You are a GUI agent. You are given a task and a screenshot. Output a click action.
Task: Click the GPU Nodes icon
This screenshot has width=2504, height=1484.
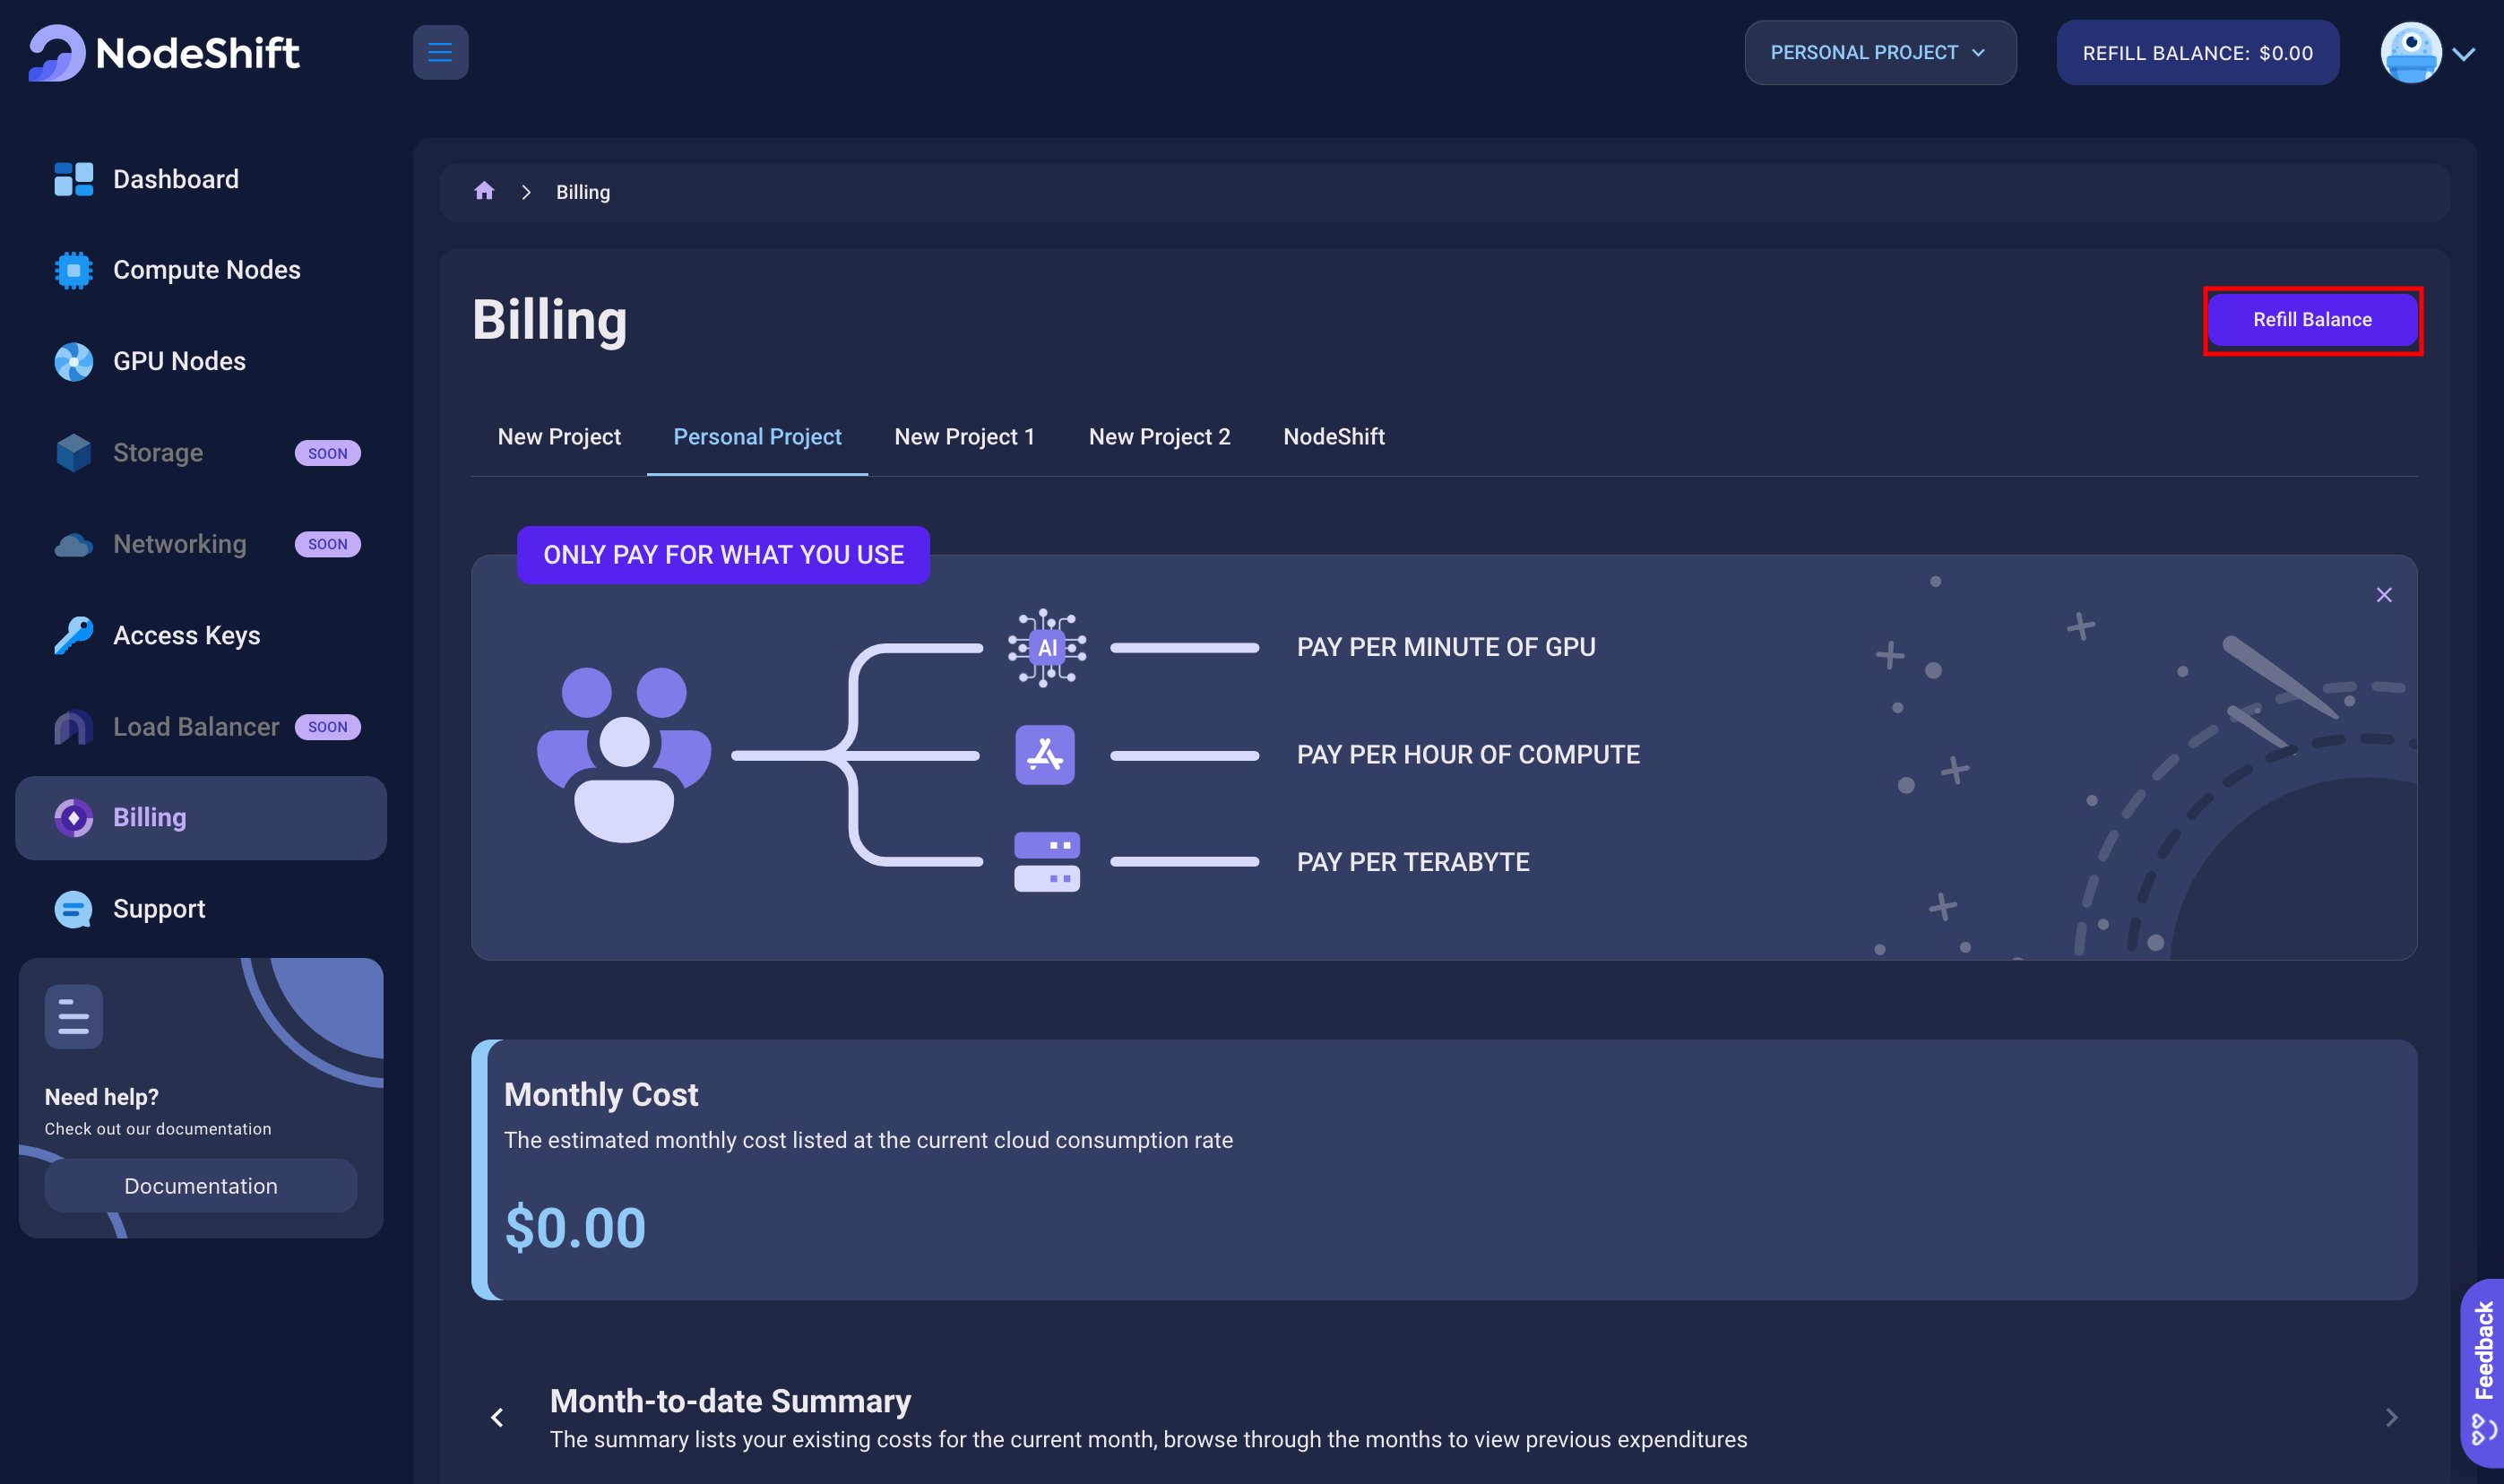coord(73,360)
